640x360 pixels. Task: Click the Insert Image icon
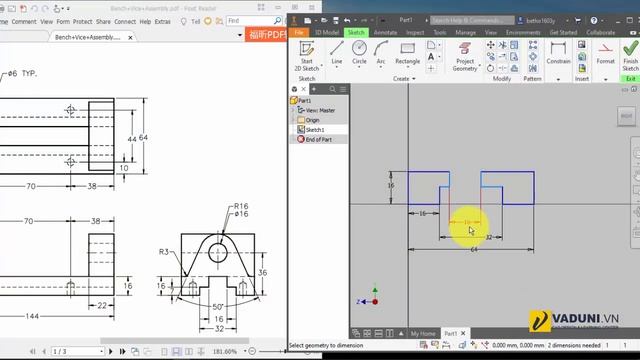tap(582, 45)
